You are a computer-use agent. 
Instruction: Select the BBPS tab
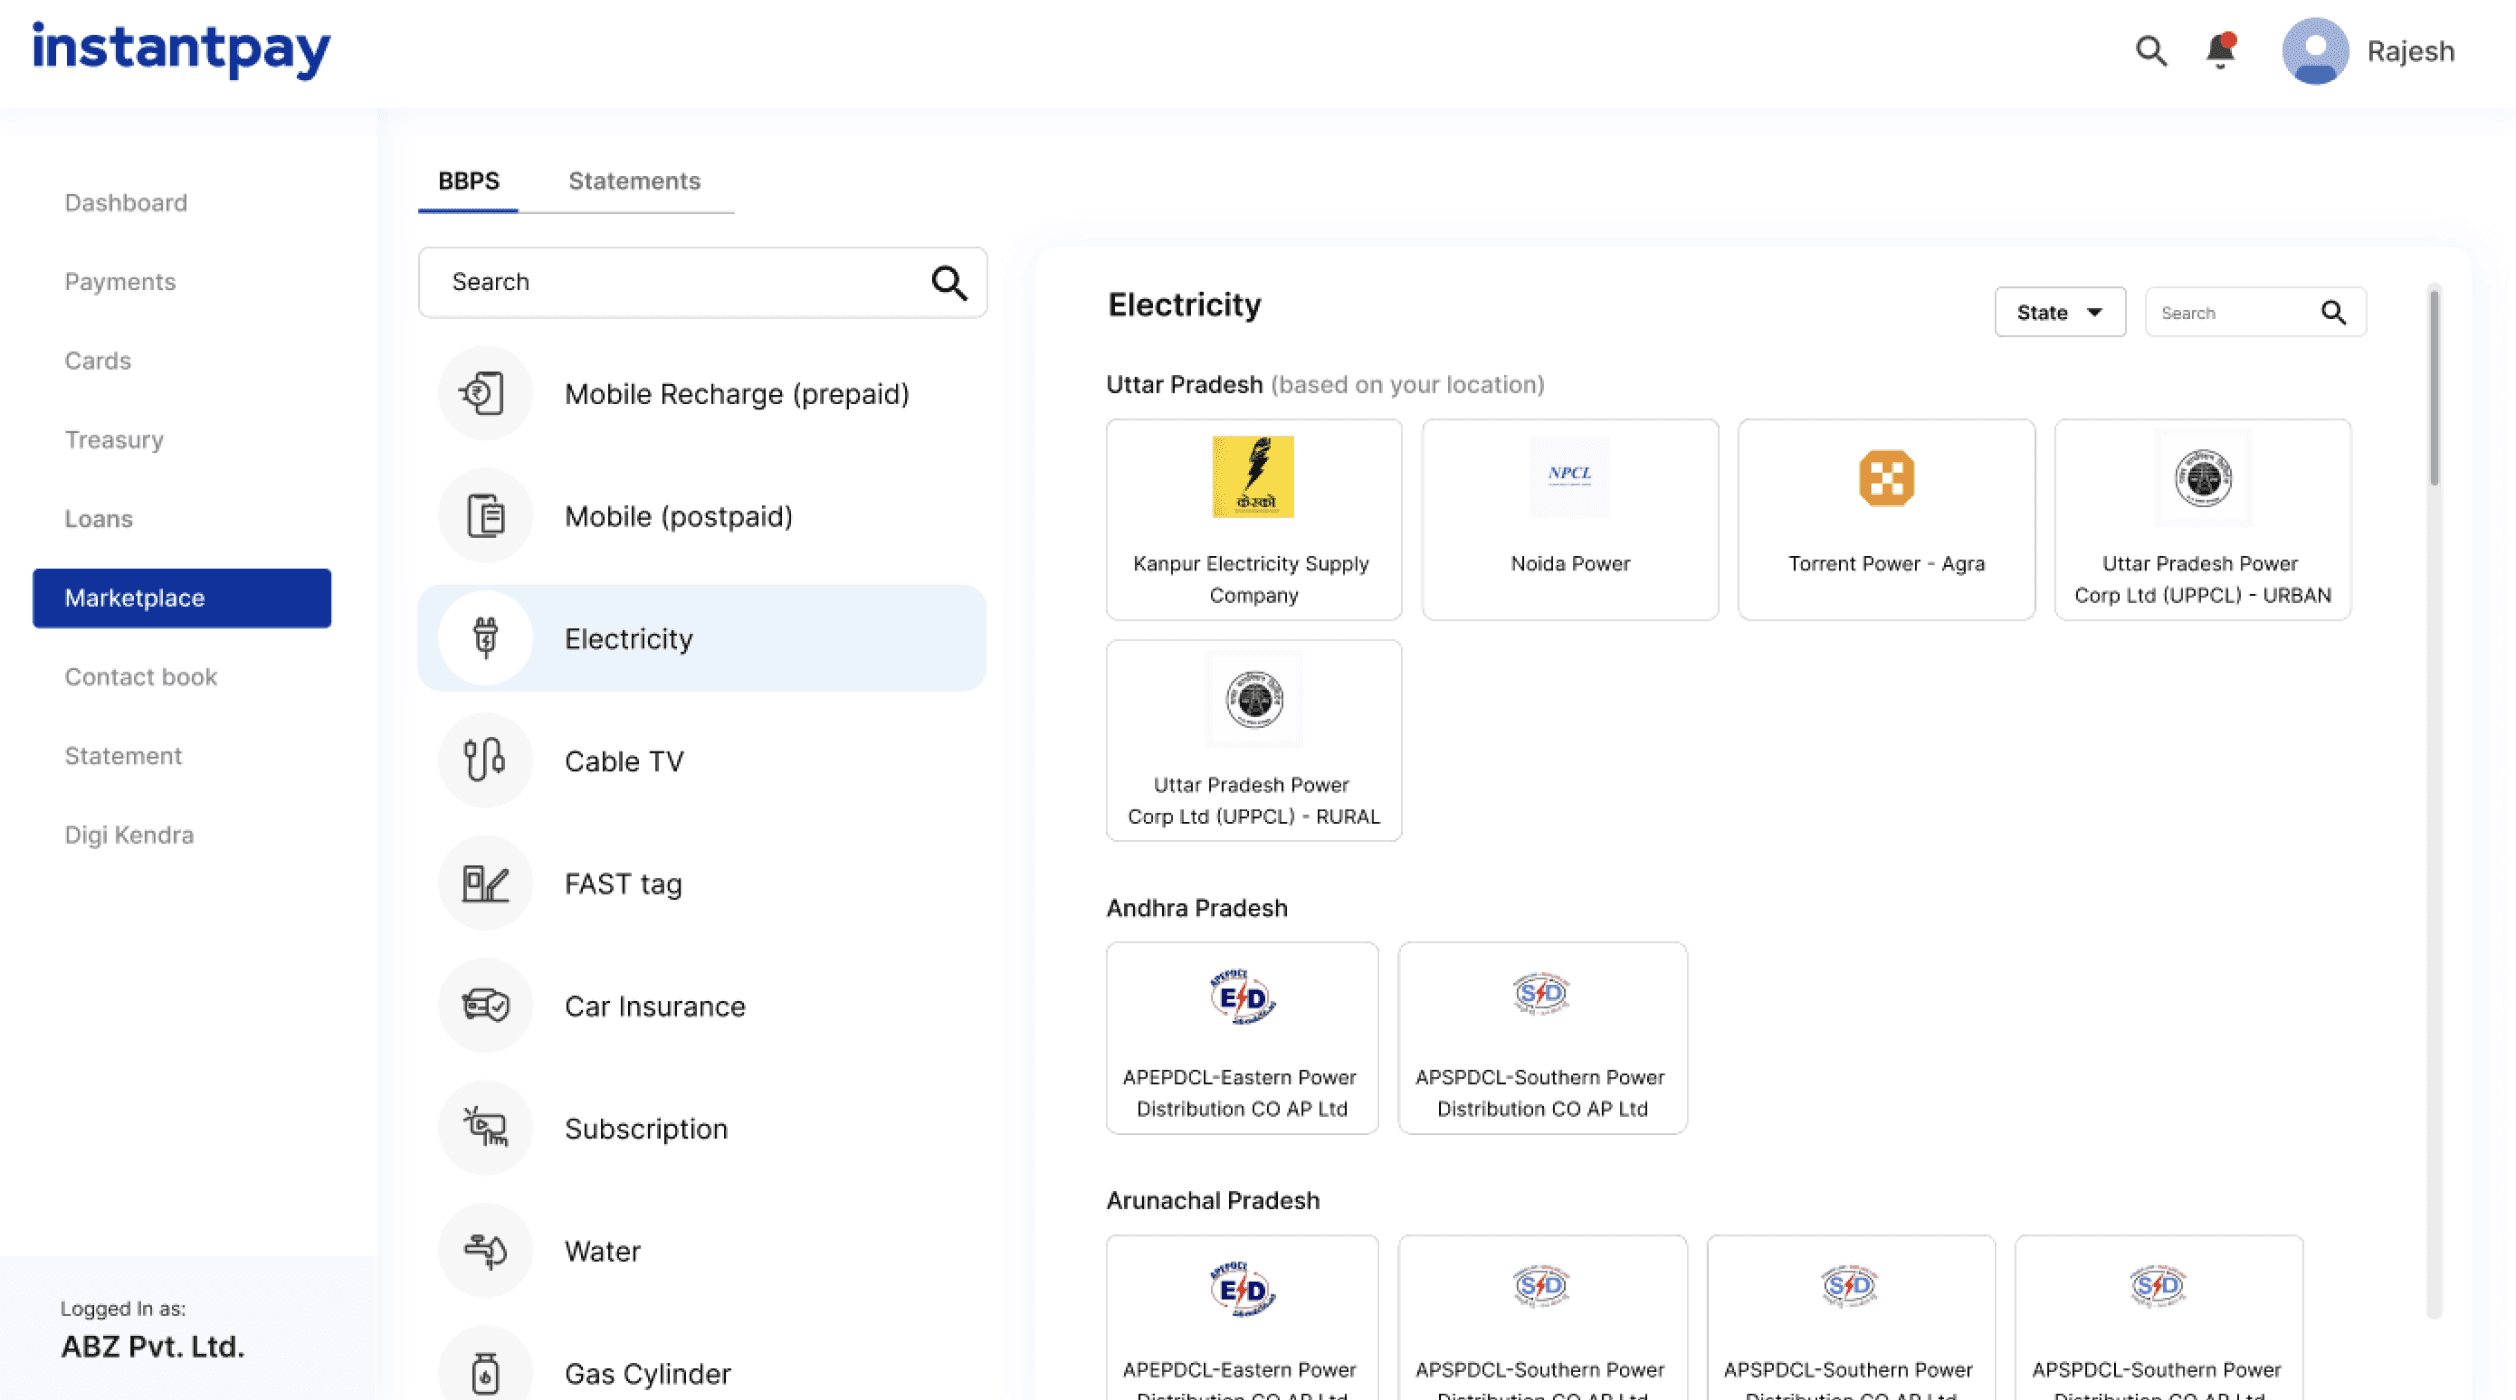[x=468, y=181]
